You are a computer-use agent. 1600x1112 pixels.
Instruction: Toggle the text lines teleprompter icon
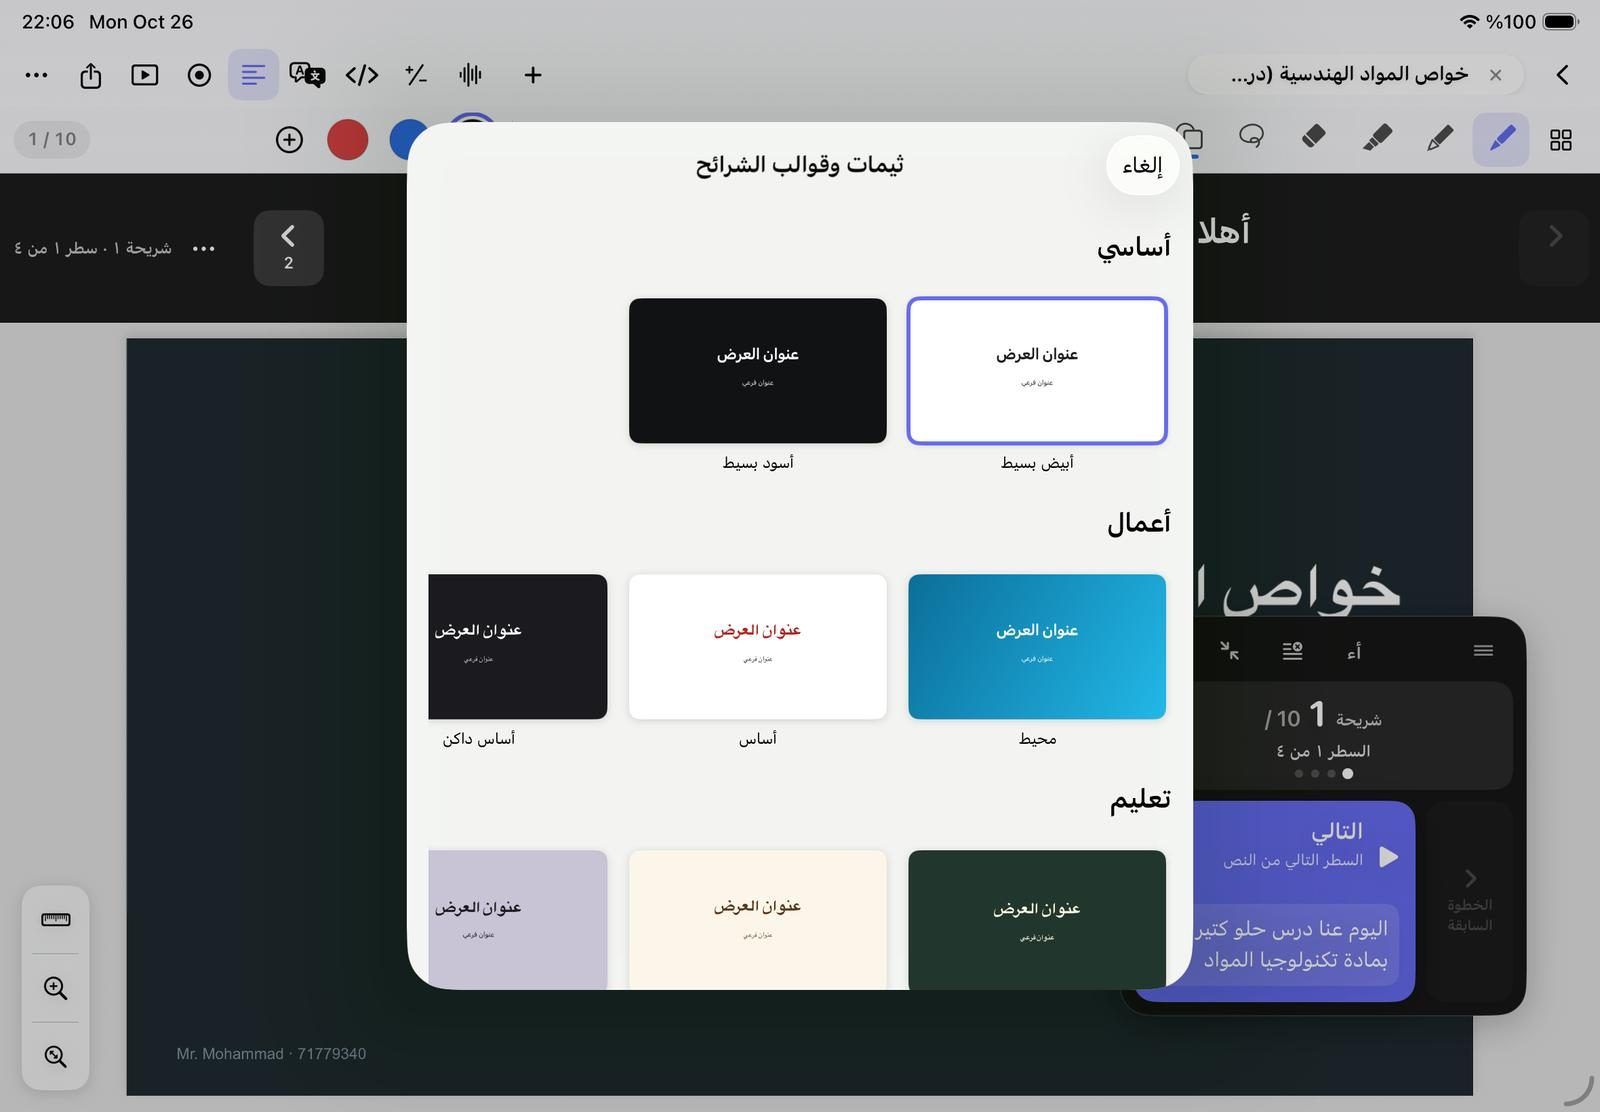click(x=253, y=75)
